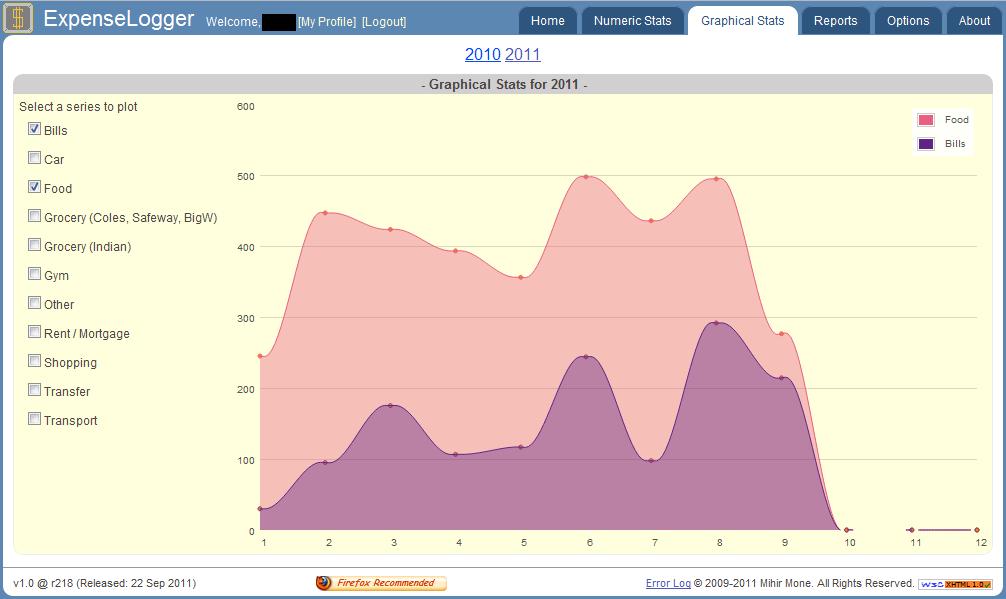This screenshot has height=599, width=1006.
Task: Tick the Transfer series checkbox
Action: click(35, 390)
